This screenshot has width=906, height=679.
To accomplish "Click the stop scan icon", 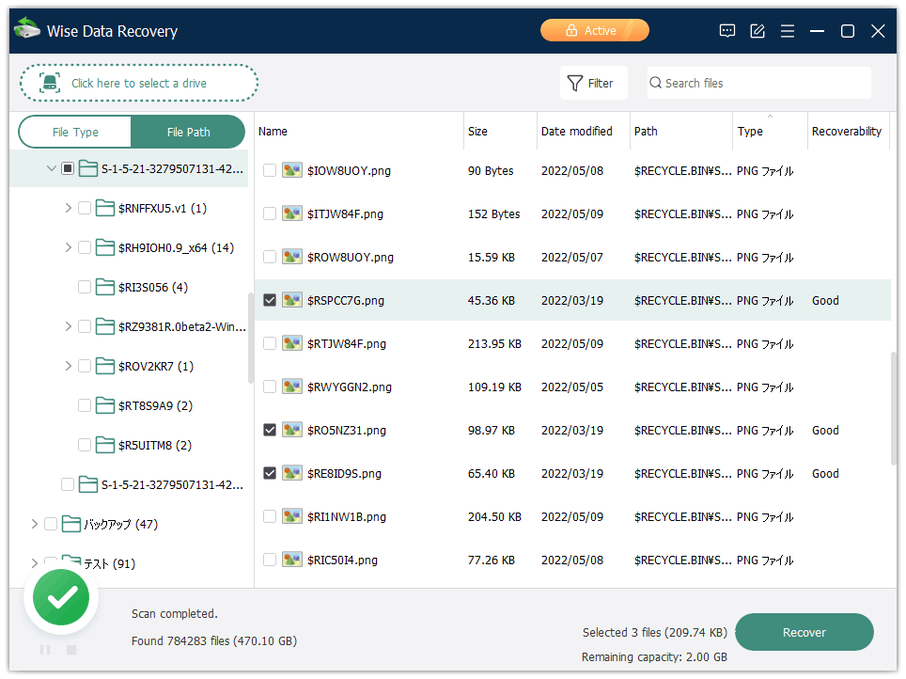I will (72, 650).
